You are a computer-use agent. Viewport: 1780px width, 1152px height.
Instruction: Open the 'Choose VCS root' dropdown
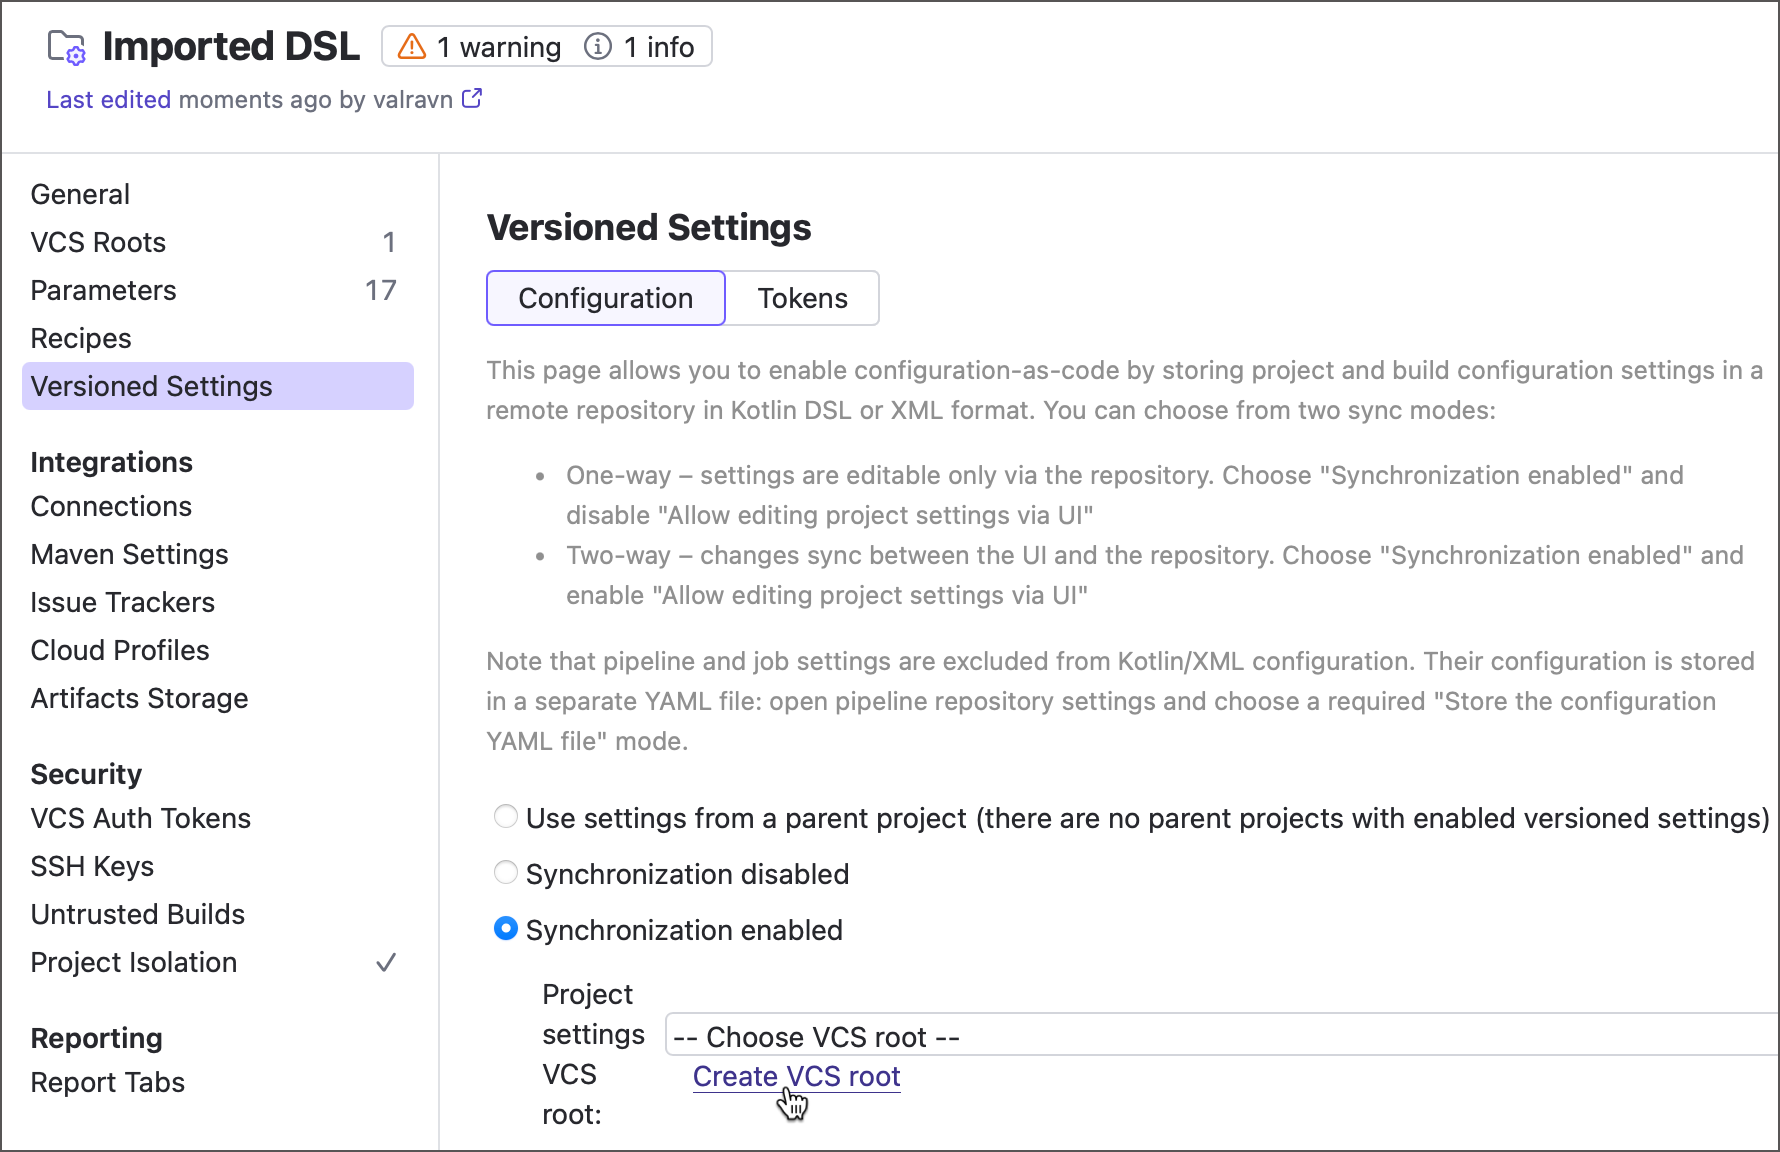[1220, 1036]
